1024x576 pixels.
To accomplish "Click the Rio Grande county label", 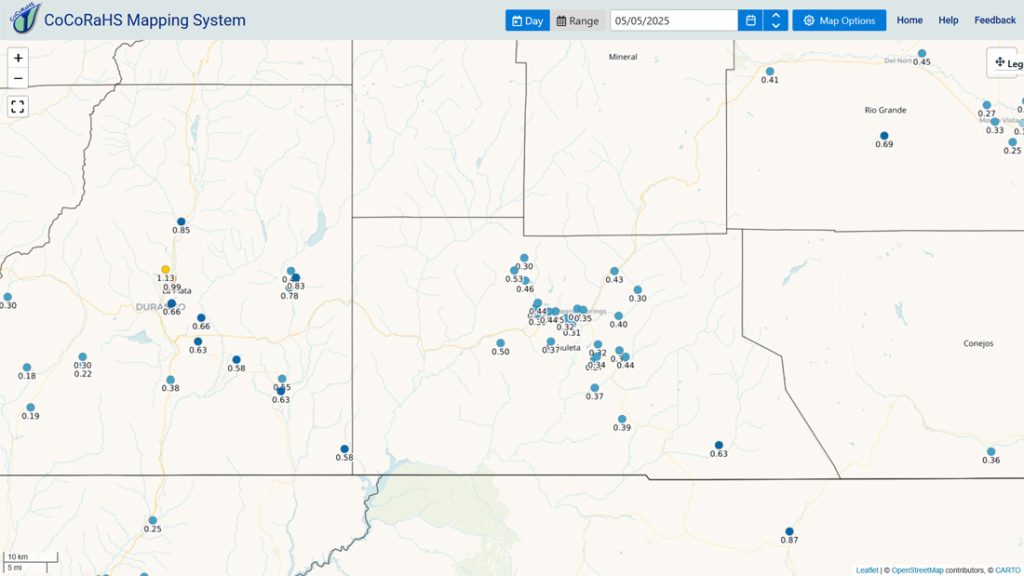I will click(x=886, y=110).
